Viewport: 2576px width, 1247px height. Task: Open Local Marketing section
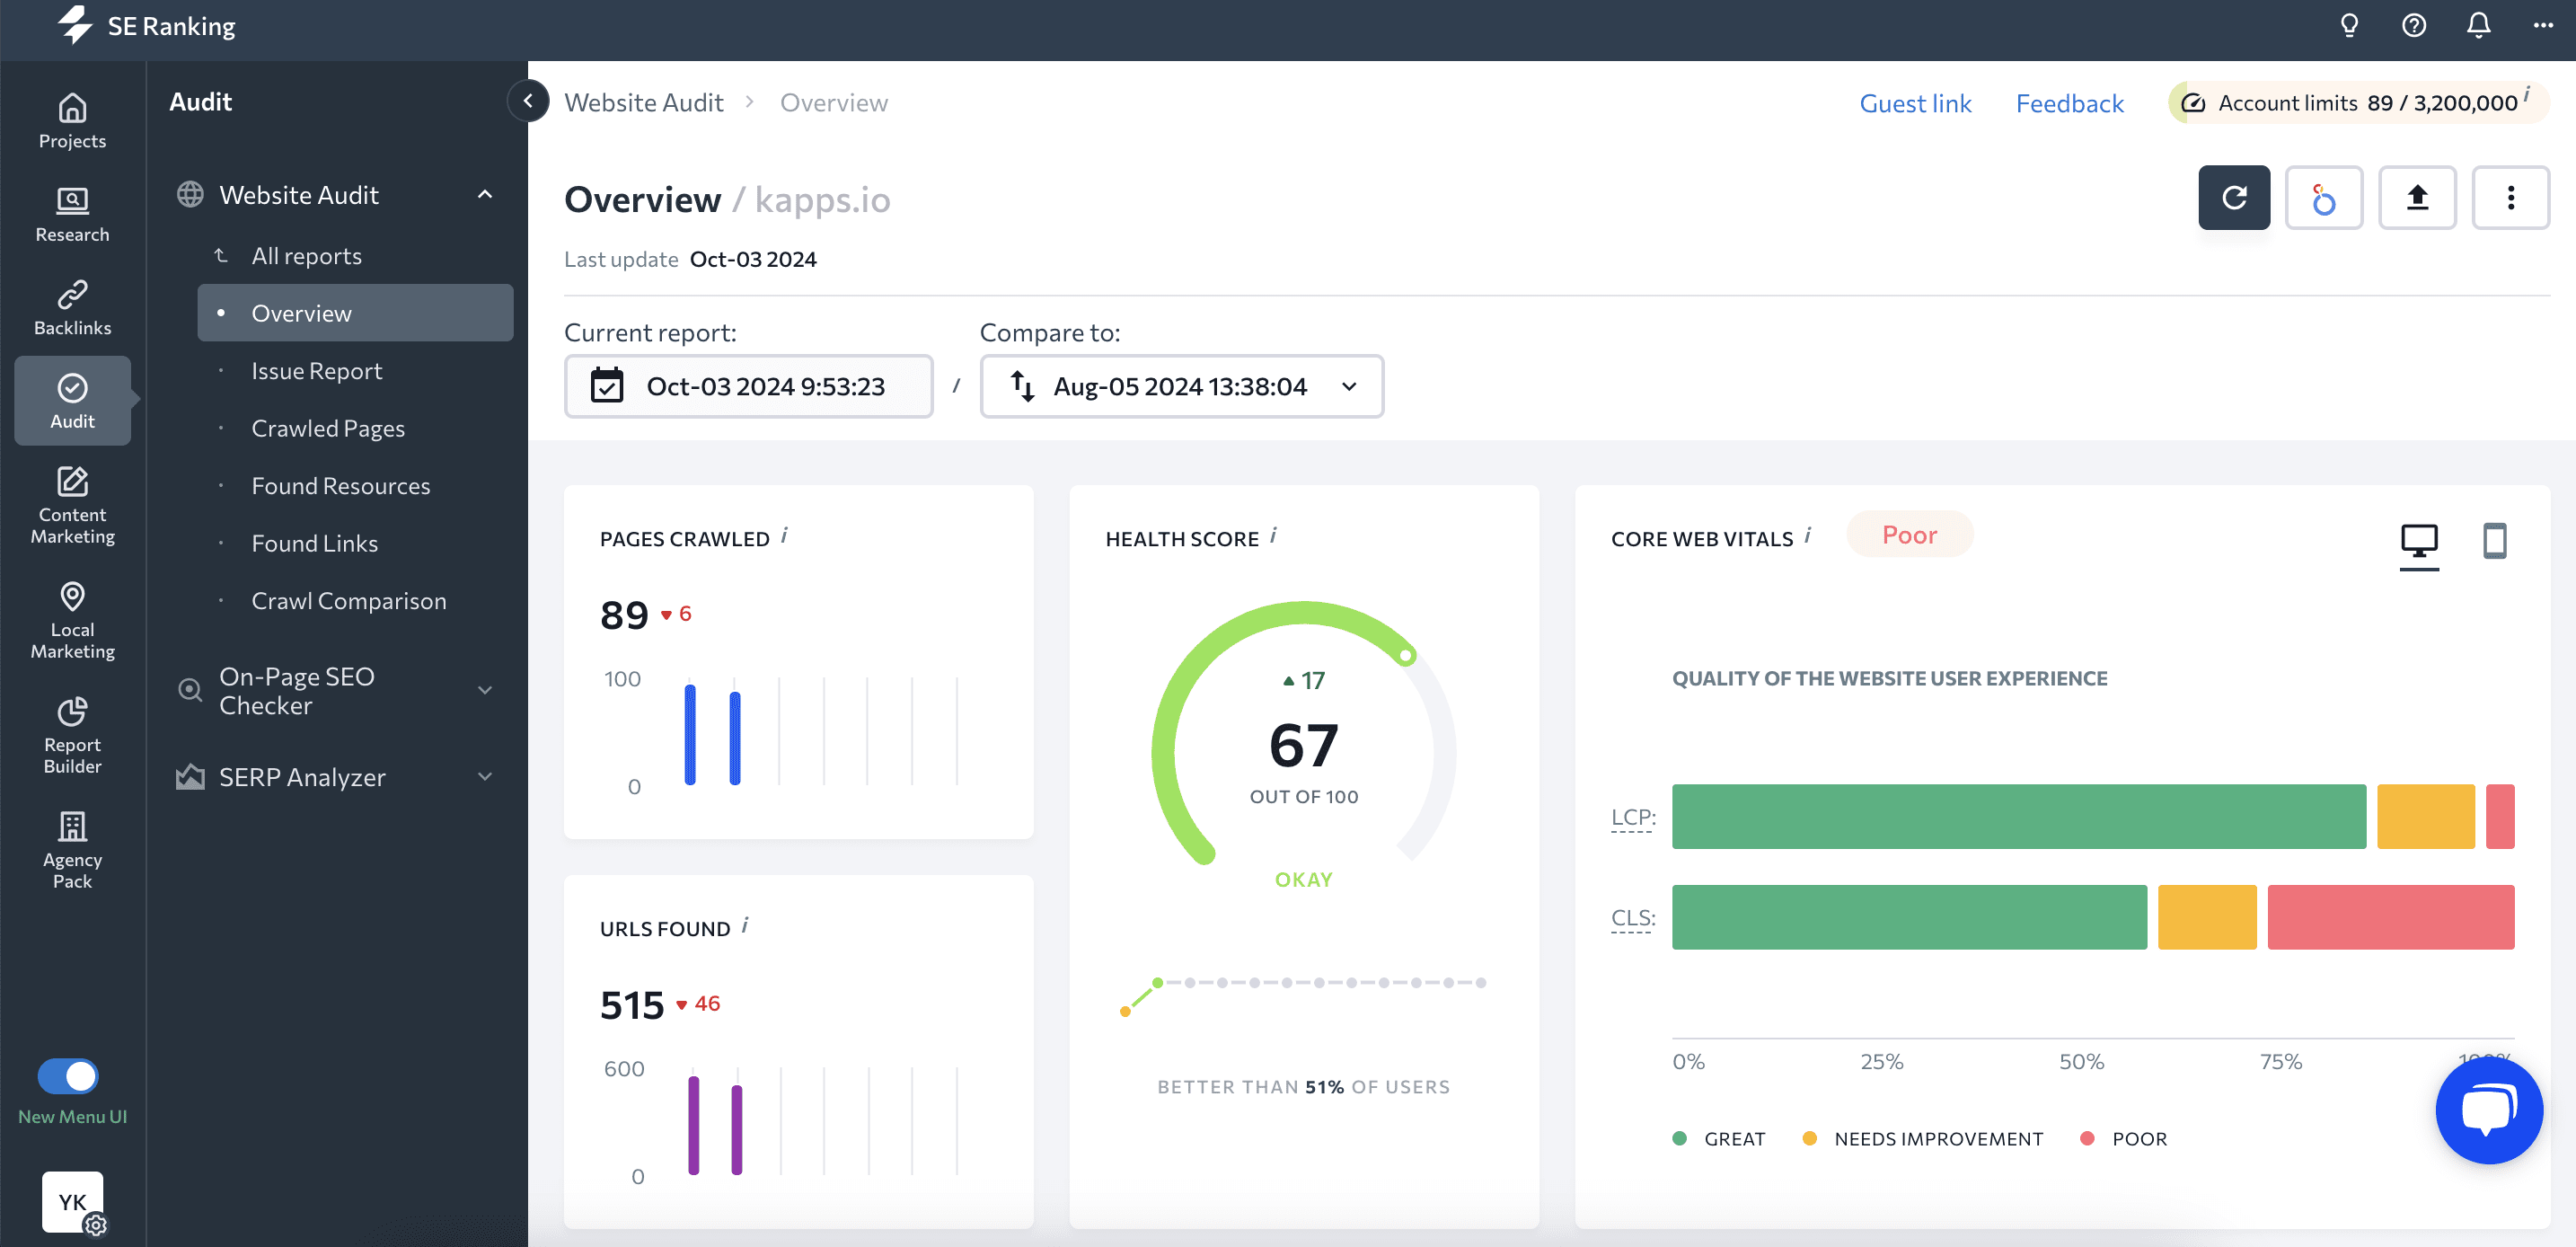tap(72, 620)
